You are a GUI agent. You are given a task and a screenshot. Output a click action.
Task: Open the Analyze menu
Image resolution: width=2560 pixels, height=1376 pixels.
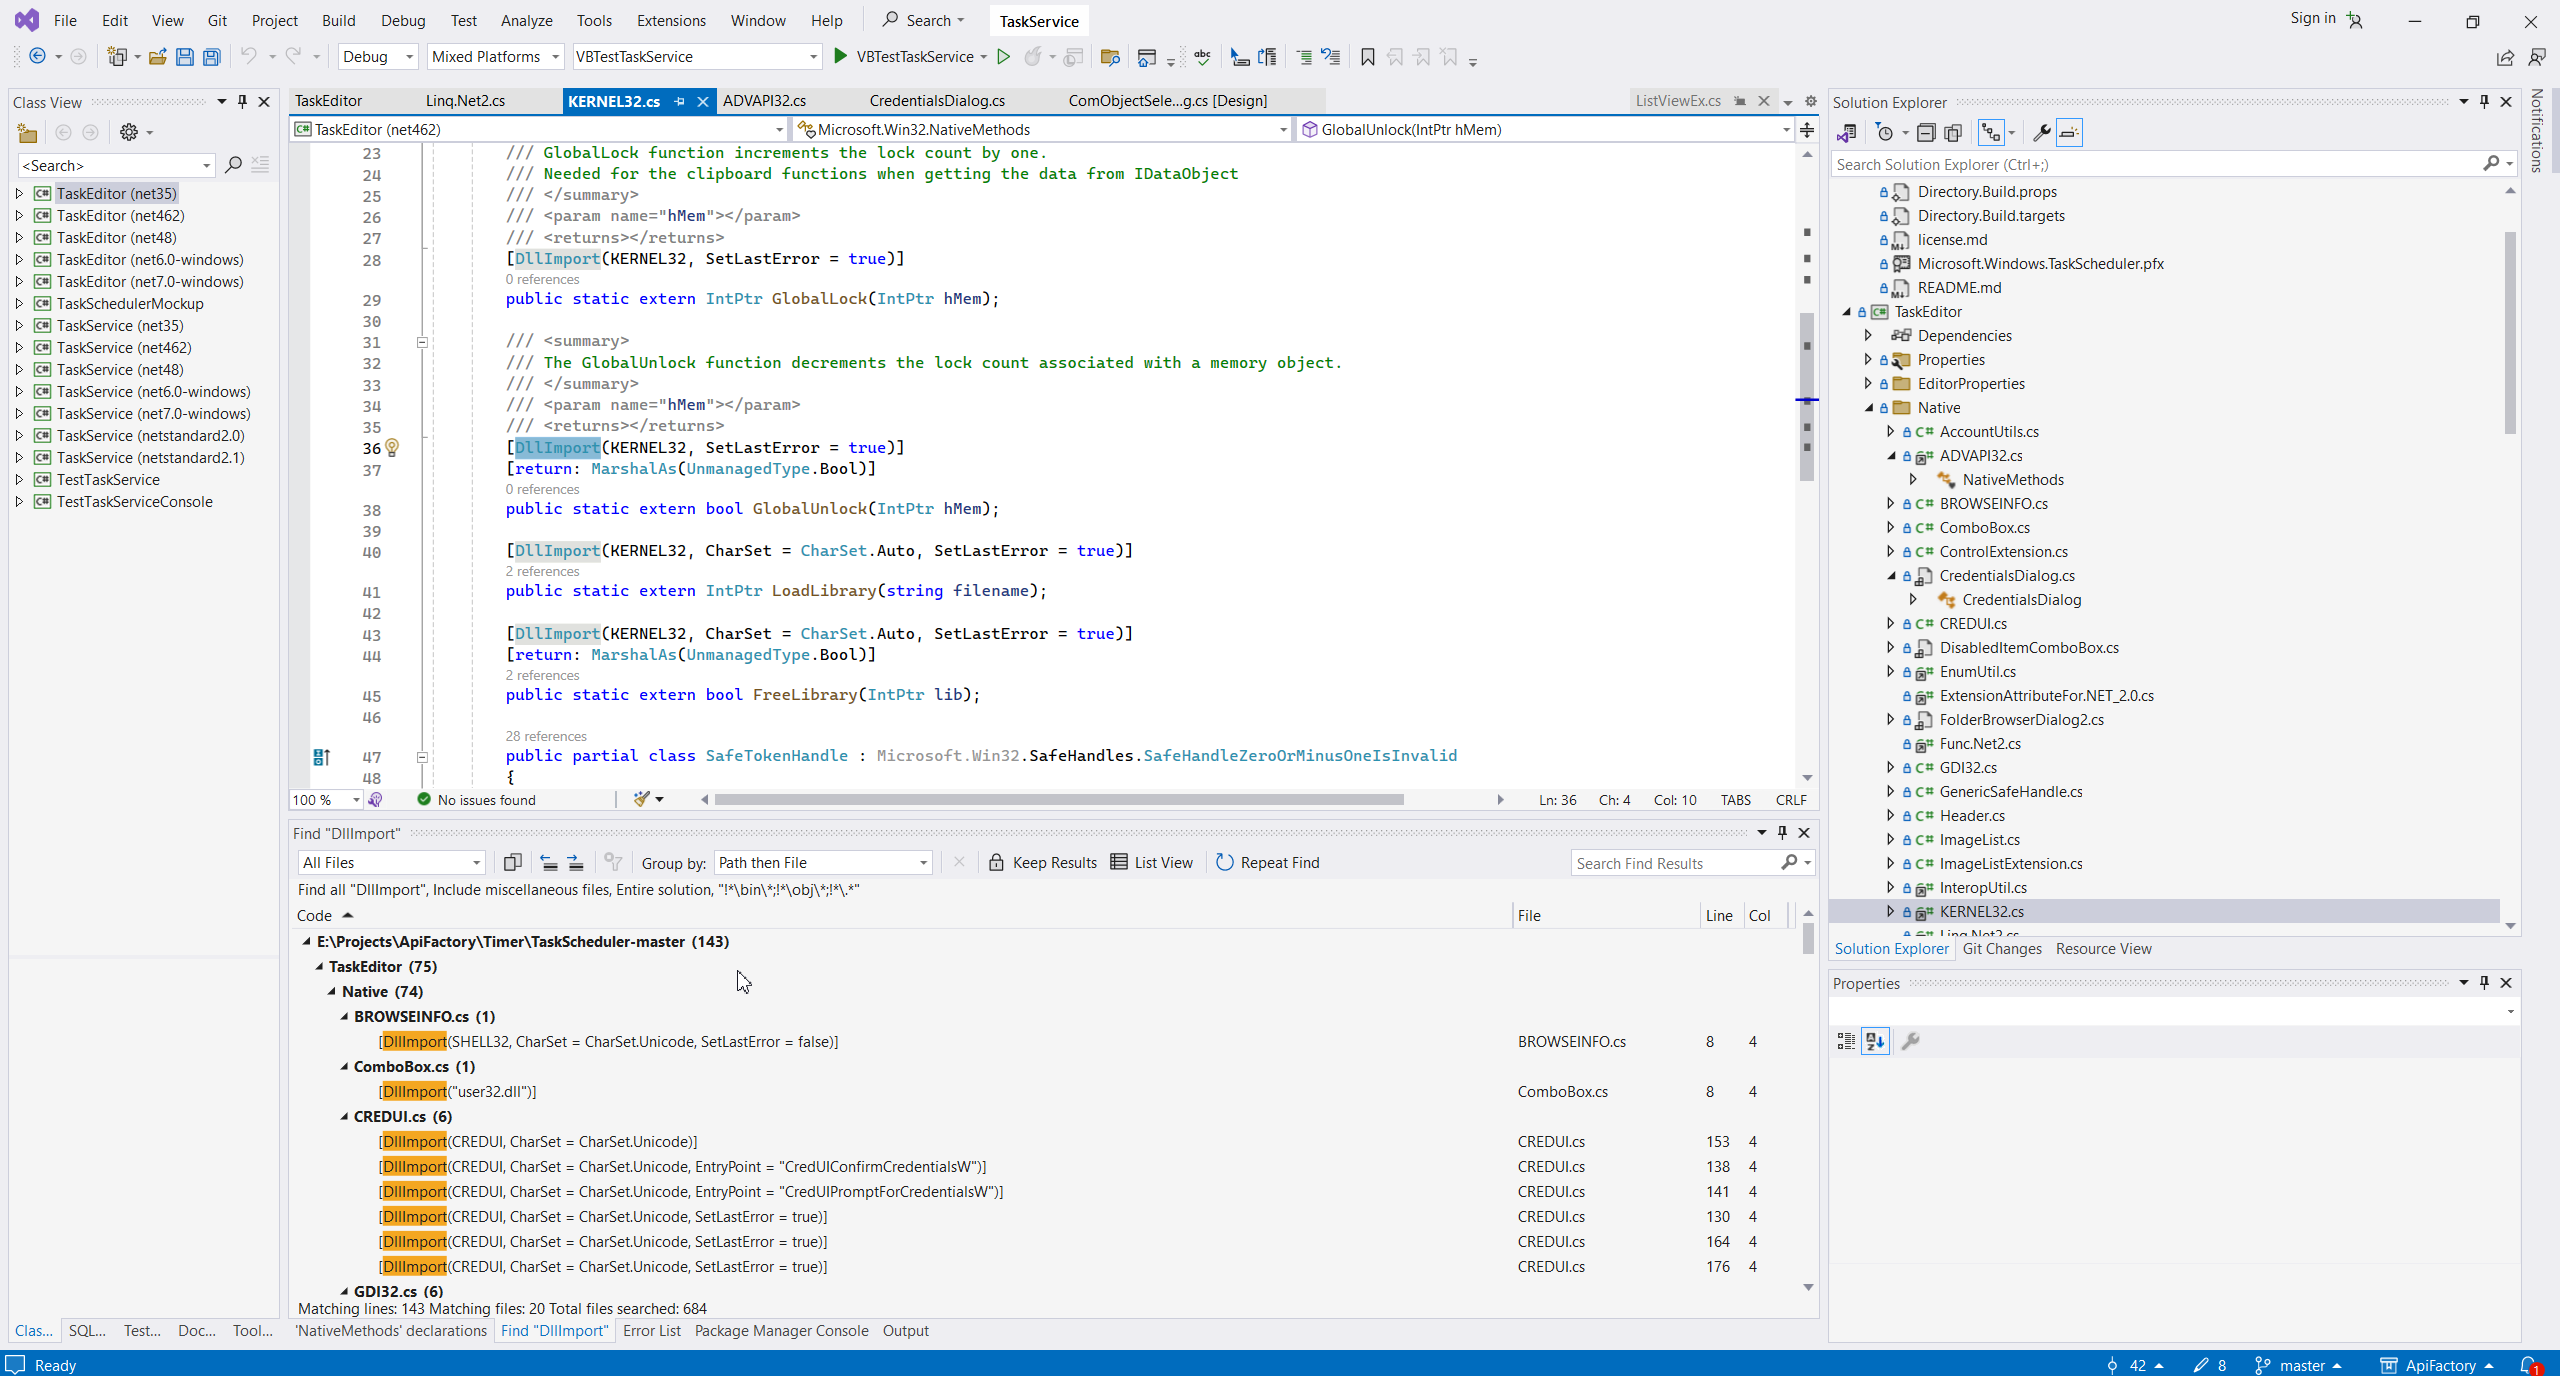pyautogui.click(x=526, y=20)
